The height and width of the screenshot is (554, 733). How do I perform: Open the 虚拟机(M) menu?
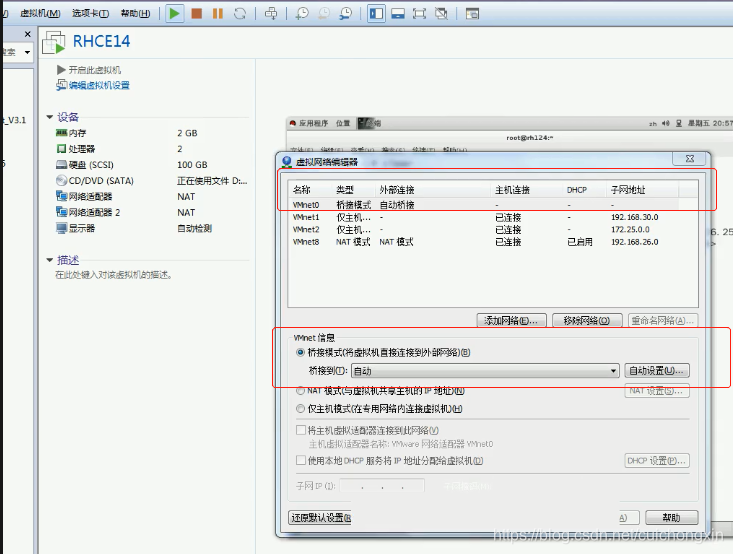tap(40, 14)
